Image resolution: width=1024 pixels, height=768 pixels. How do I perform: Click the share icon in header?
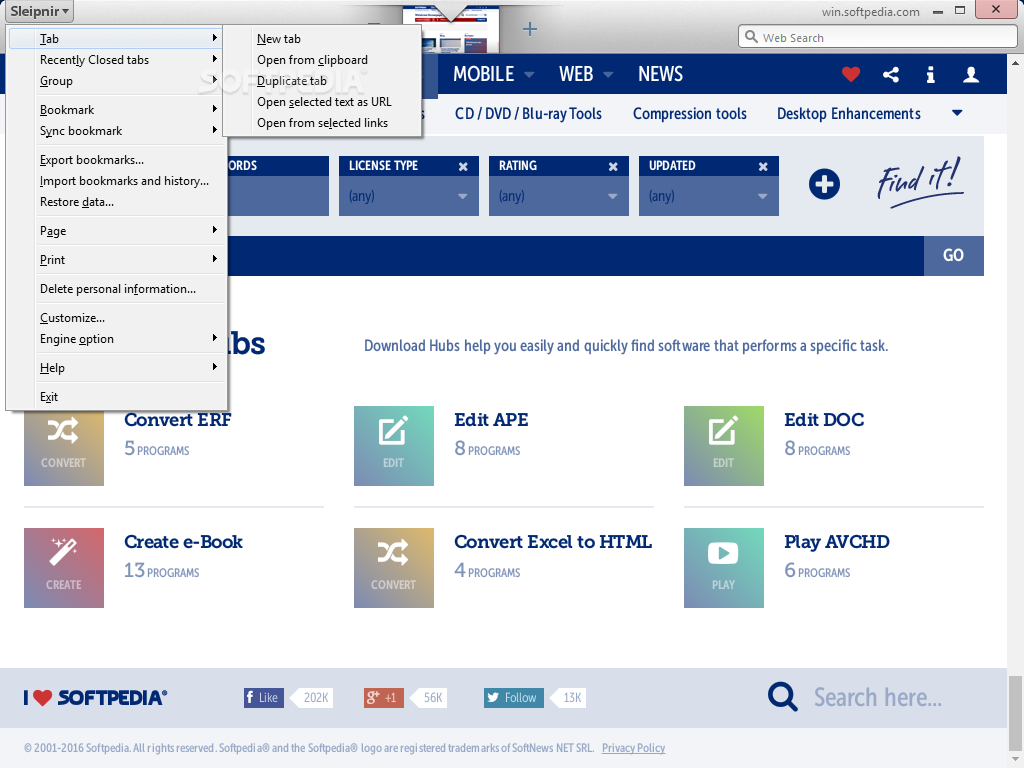coord(891,74)
